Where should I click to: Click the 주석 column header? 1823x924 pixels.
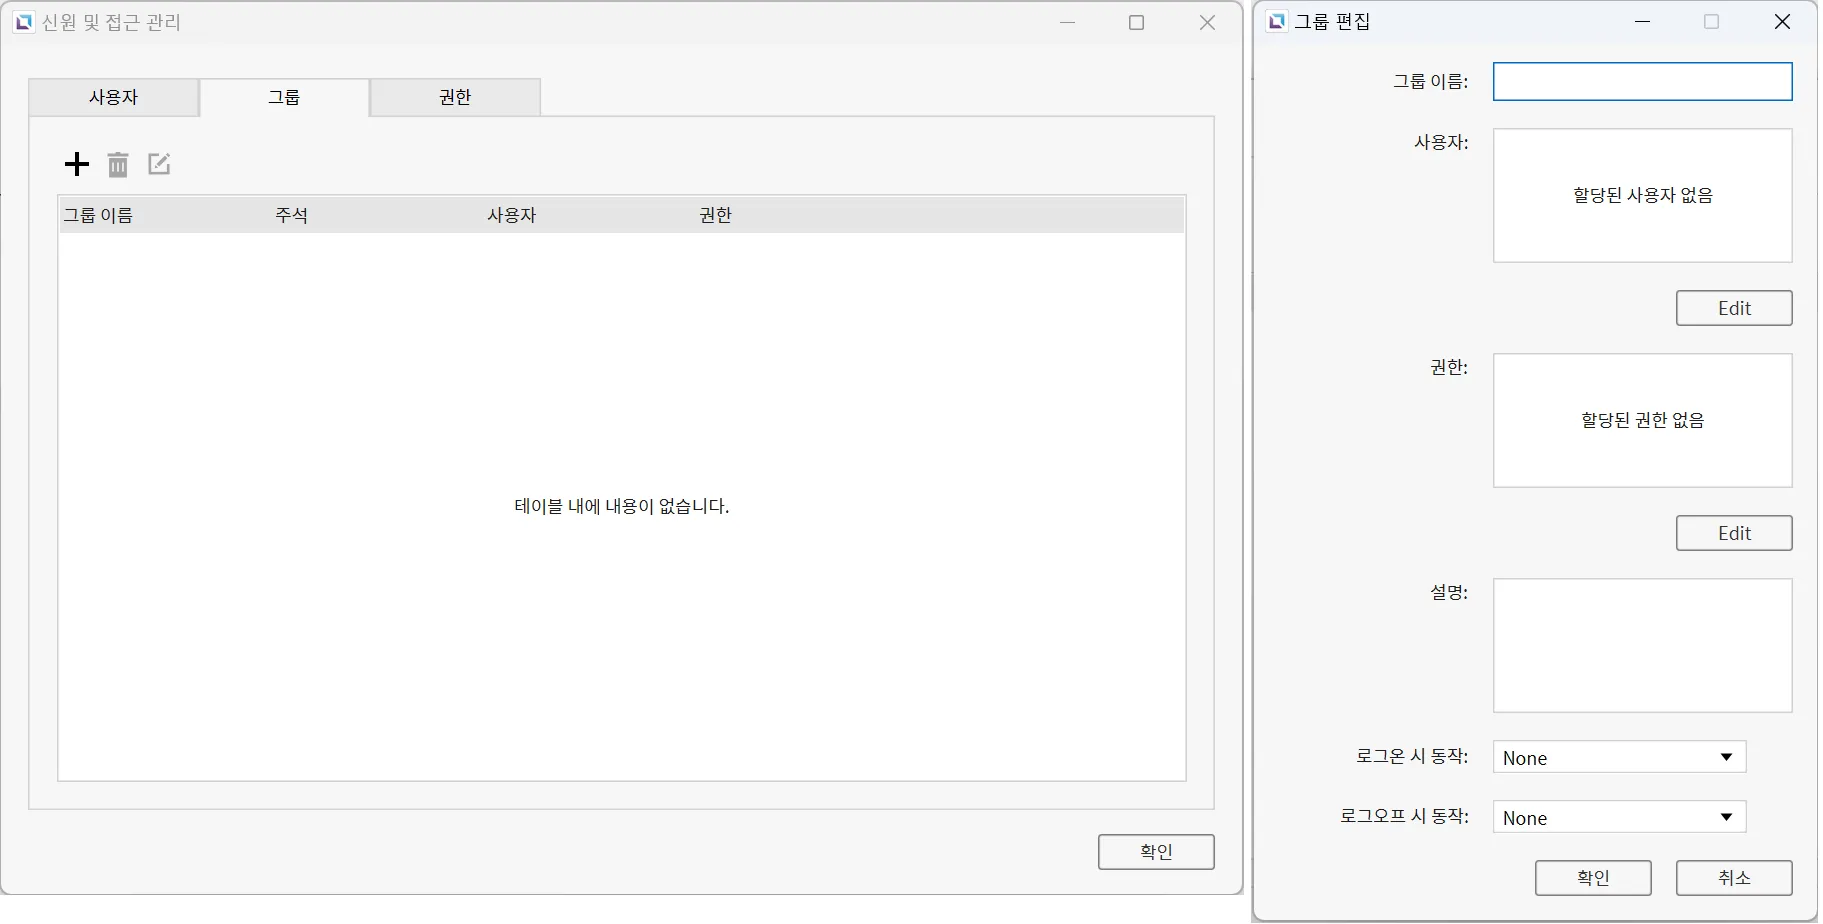coord(292,216)
